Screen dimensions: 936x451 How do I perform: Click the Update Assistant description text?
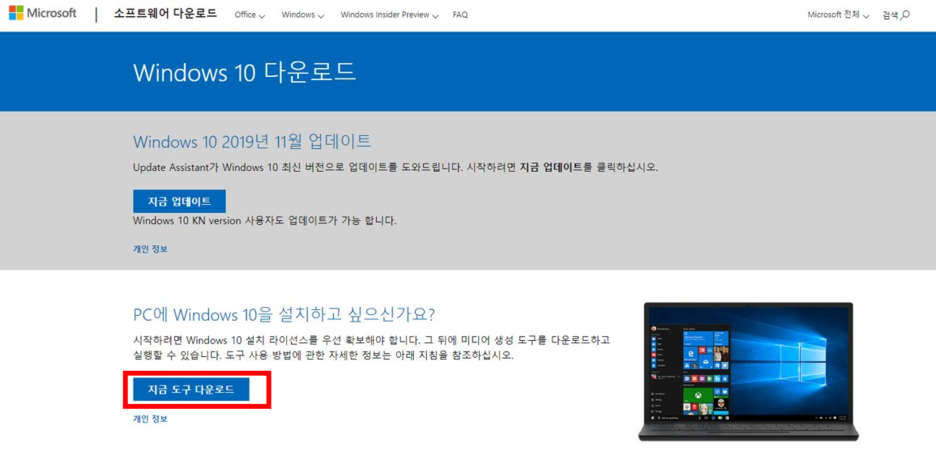[x=395, y=168]
